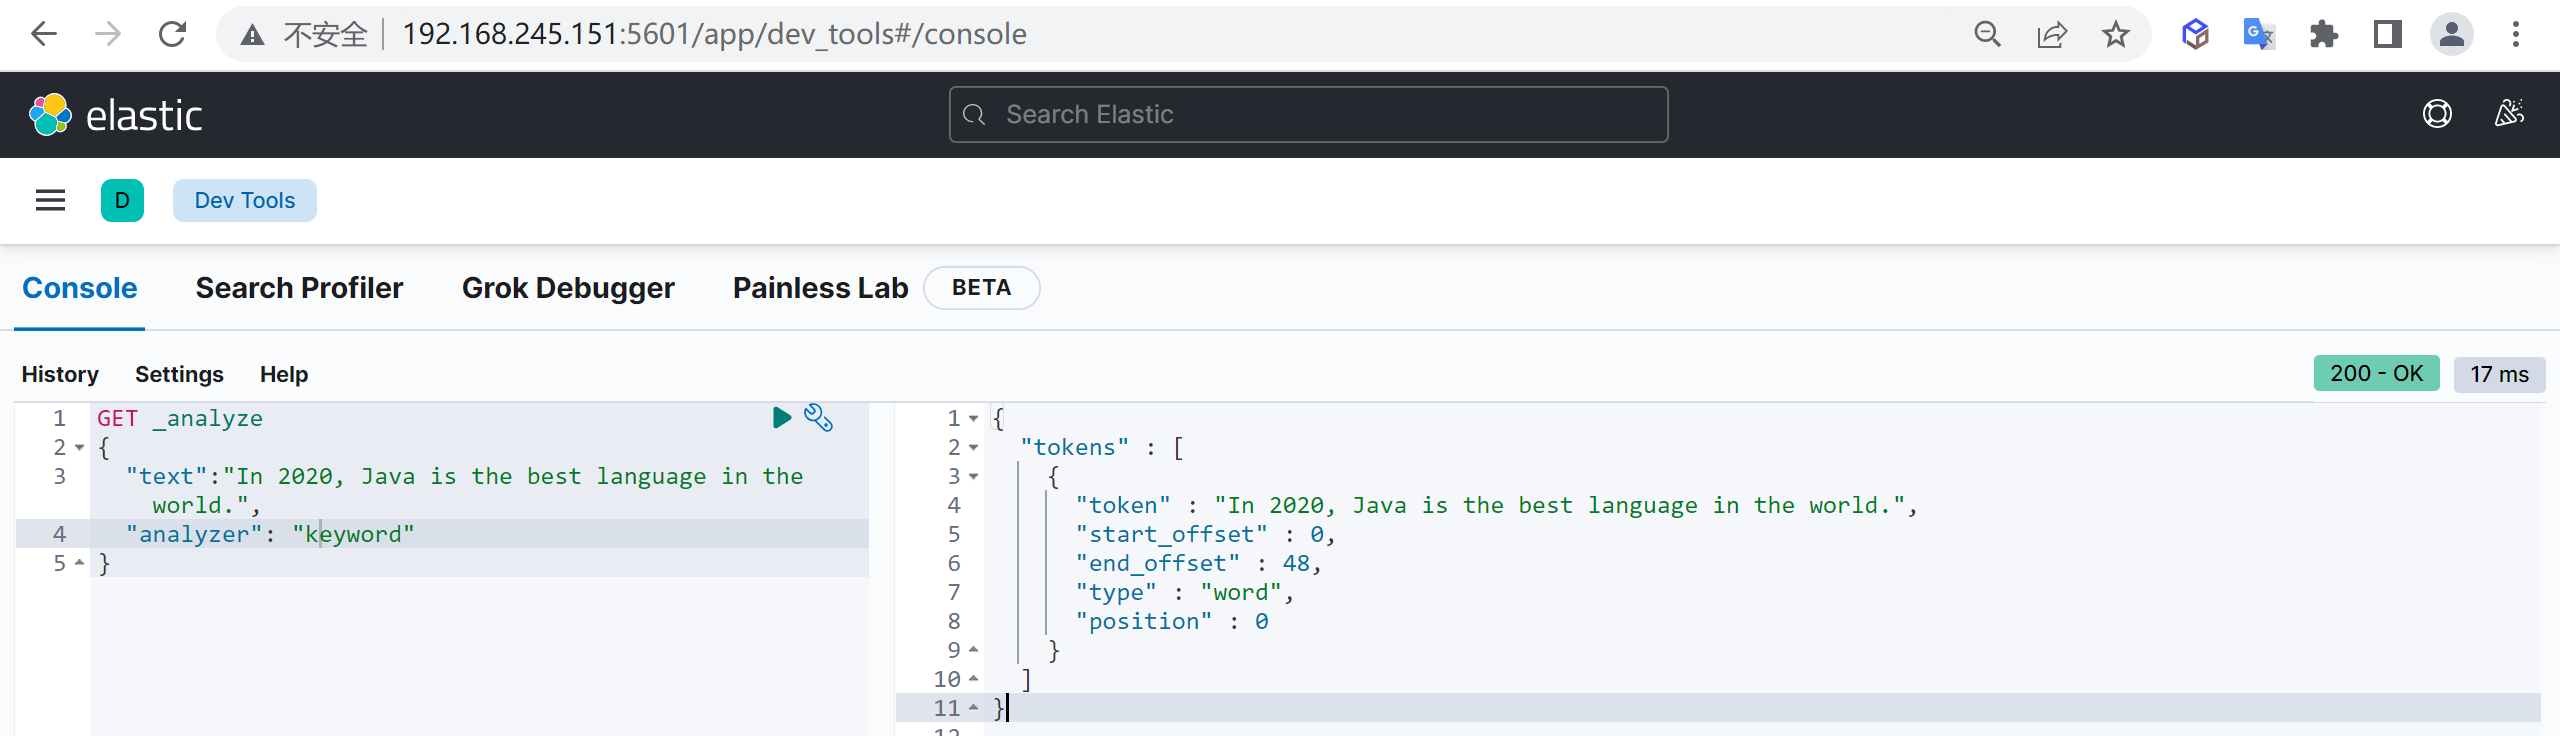This screenshot has height=736, width=2560.
Task: Open the help lifebuoy menu
Action: click(x=2437, y=114)
